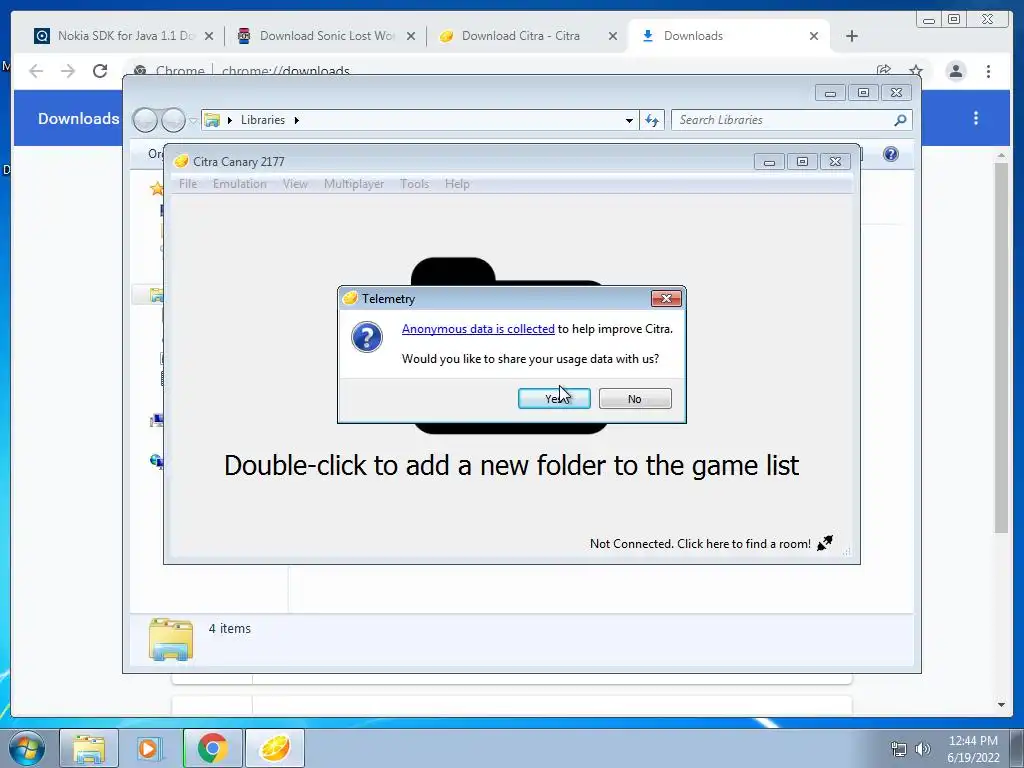Click Libraries in Explorer breadcrumb
Viewport: 1024px width, 768px height.
click(x=263, y=120)
